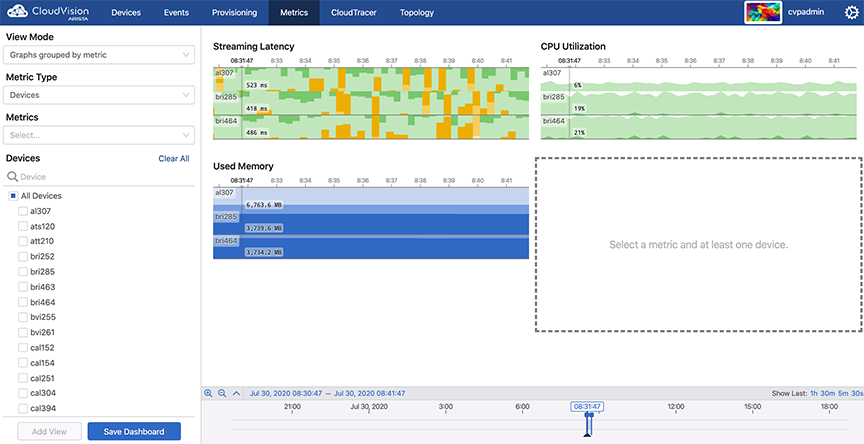Image resolution: width=864 pixels, height=444 pixels.
Task: Click the 523 ms latency value
Action: (256, 85)
